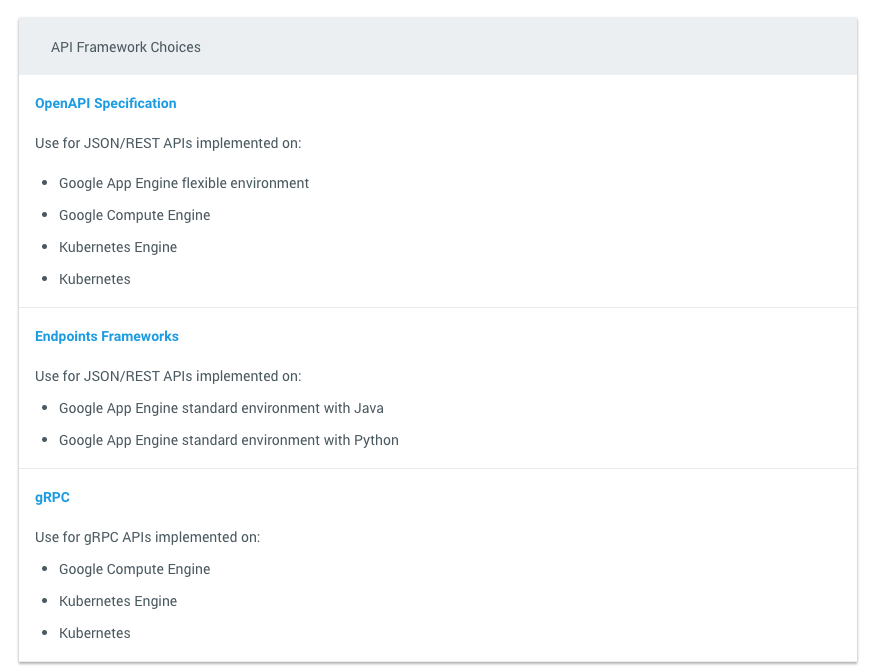Click the bullet beside the Python environment item
This screenshot has height=672, width=885.
pyautogui.click(x=45, y=440)
